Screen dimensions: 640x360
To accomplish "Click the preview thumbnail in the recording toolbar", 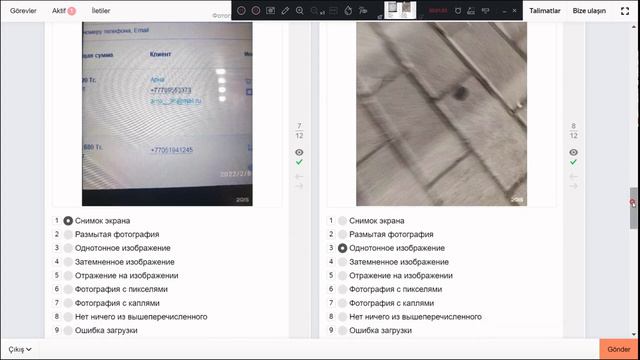I will (400, 10).
